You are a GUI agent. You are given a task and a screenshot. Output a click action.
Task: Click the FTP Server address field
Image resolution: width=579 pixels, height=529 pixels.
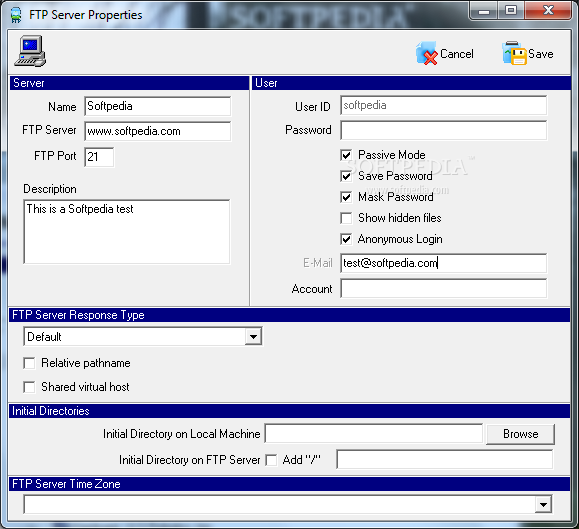pyautogui.click(x=158, y=131)
